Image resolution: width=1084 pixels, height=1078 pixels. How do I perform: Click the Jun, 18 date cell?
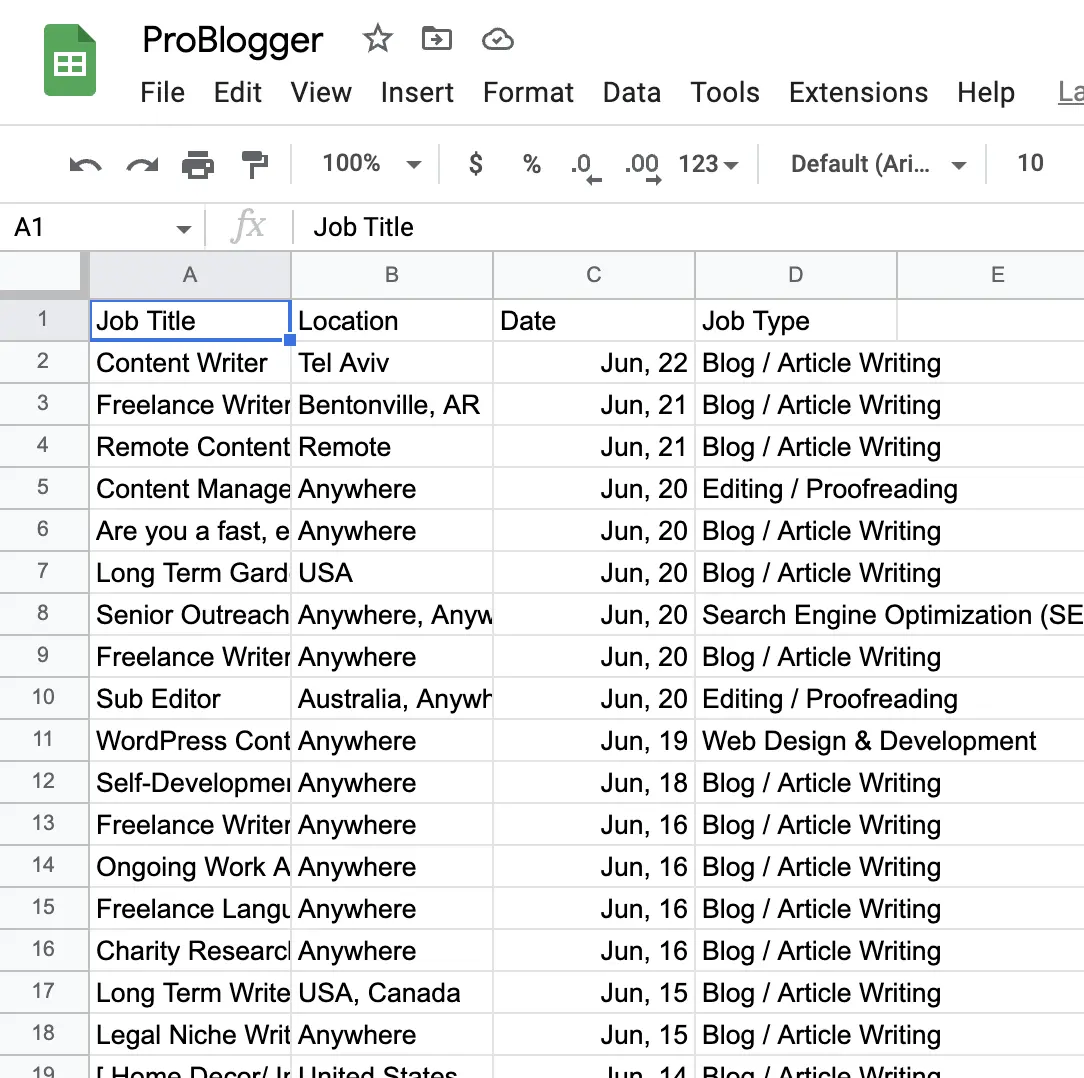(x=594, y=783)
